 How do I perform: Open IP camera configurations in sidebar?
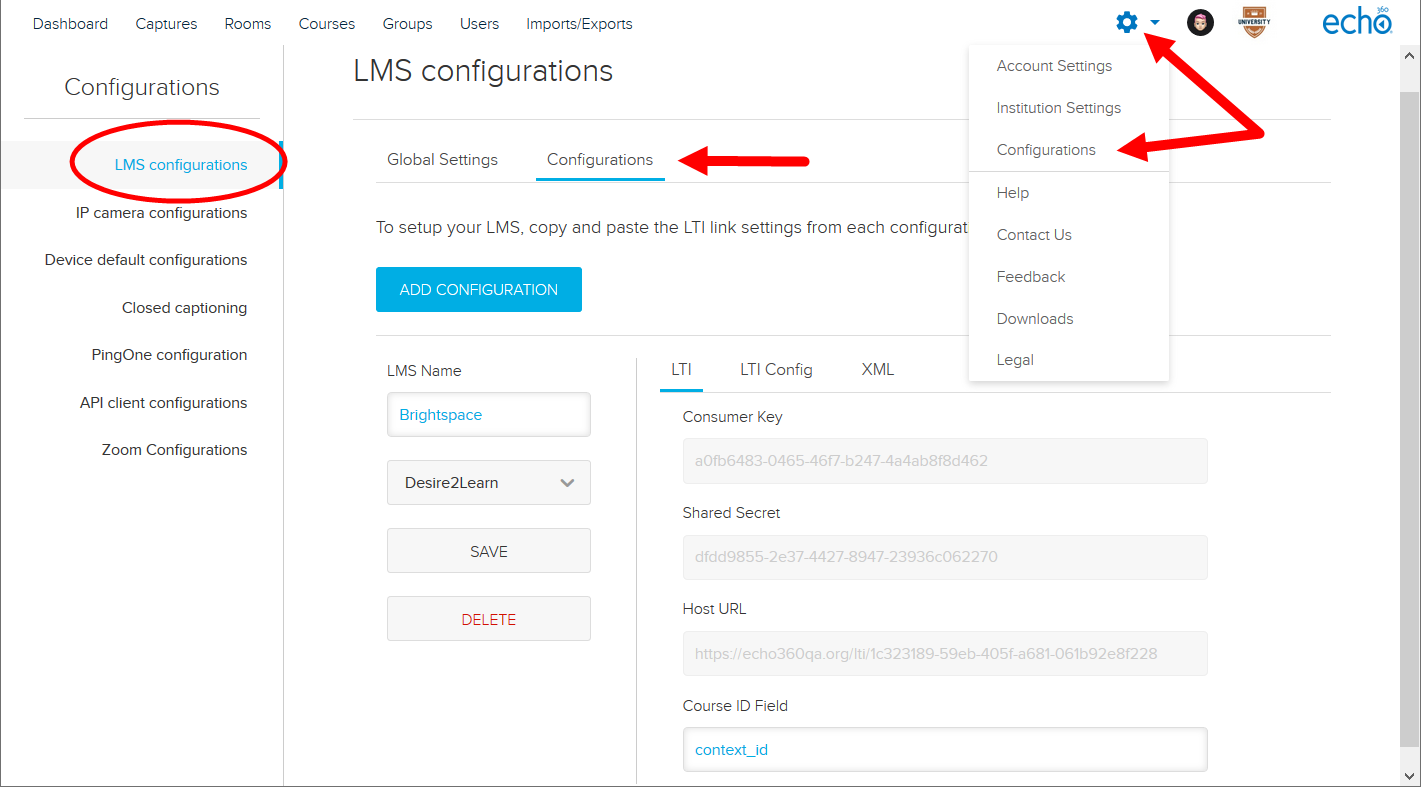coord(161,213)
